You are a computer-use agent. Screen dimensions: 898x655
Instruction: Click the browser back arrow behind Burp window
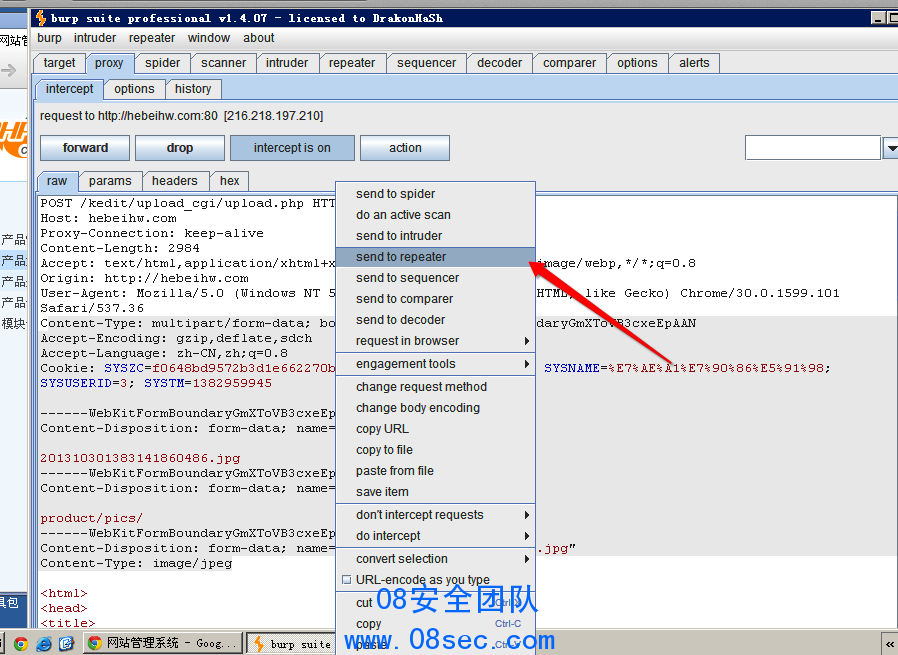(x=9, y=70)
